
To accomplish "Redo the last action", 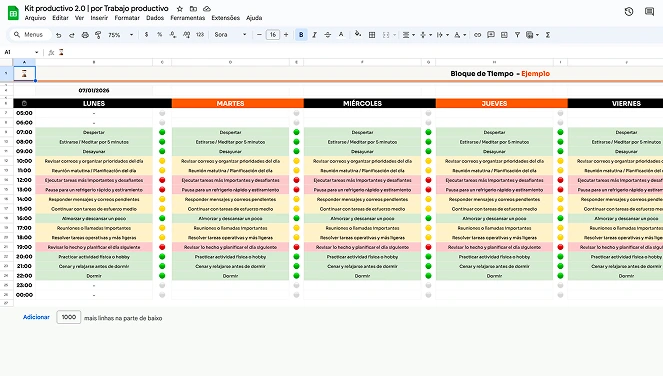I will (x=71, y=35).
